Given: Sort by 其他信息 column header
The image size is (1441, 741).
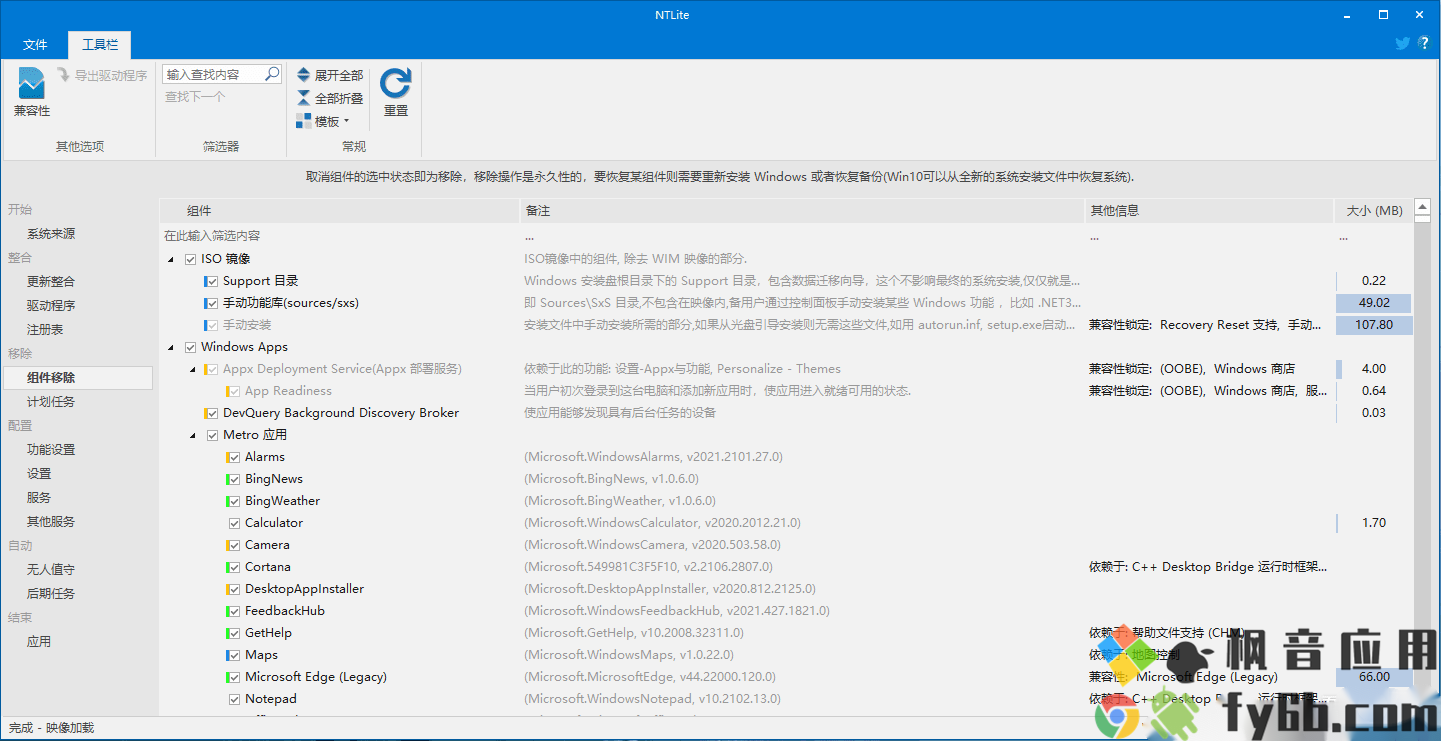Looking at the screenshot, I should (1209, 211).
